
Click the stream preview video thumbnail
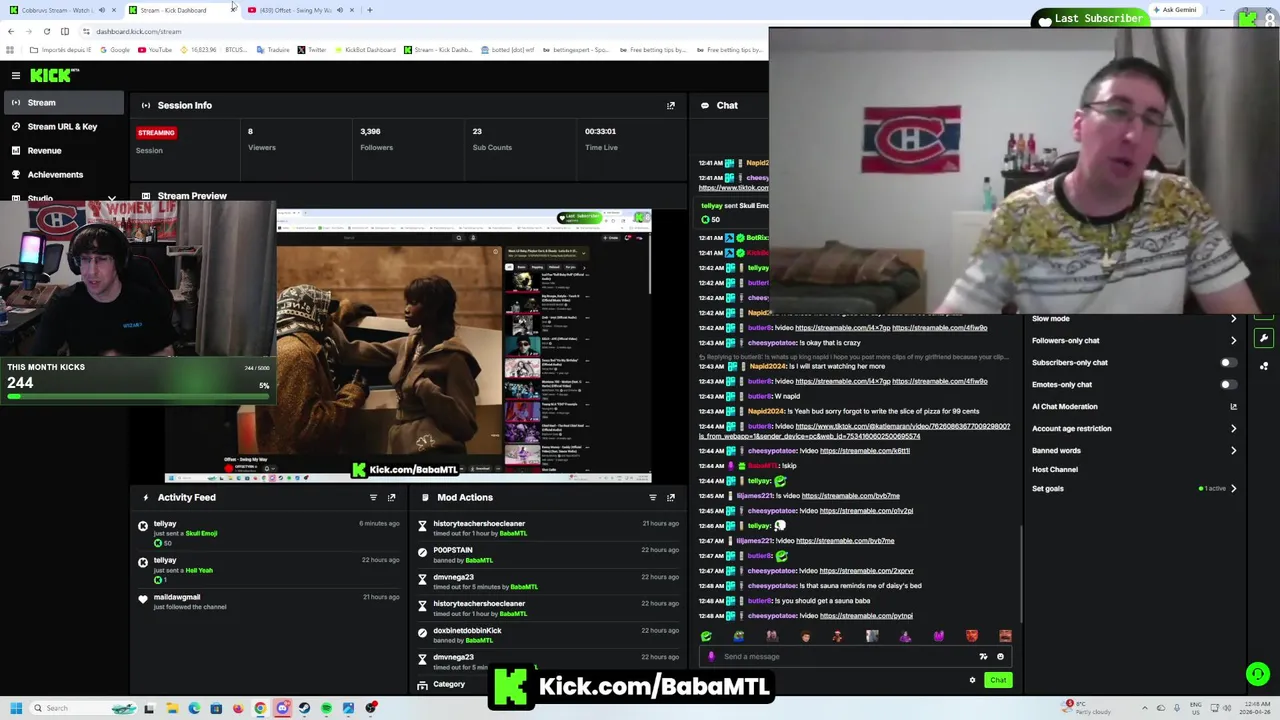point(408,346)
